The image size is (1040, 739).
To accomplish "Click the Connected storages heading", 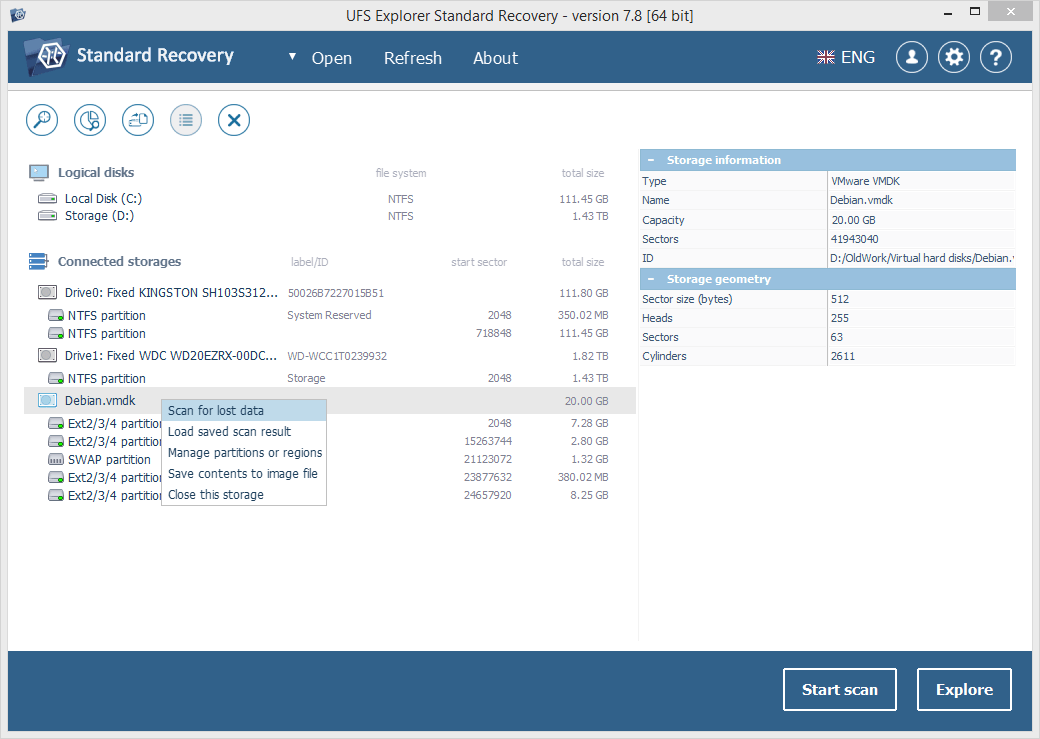I will point(119,261).
